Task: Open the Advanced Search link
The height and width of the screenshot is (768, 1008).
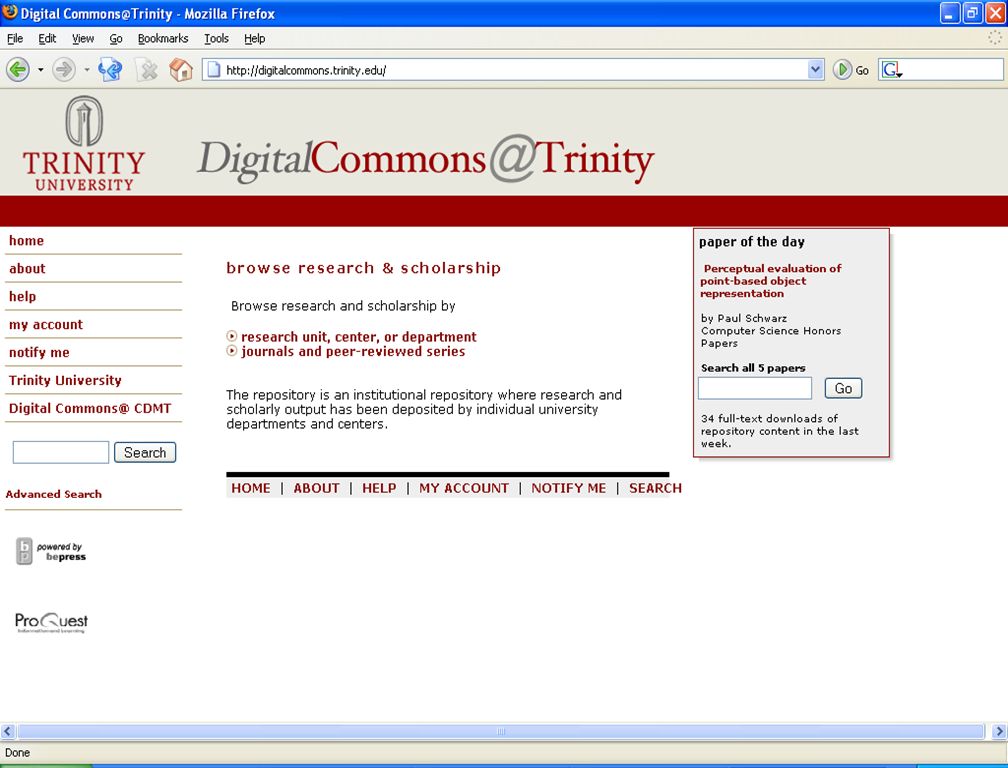Action: [x=53, y=494]
